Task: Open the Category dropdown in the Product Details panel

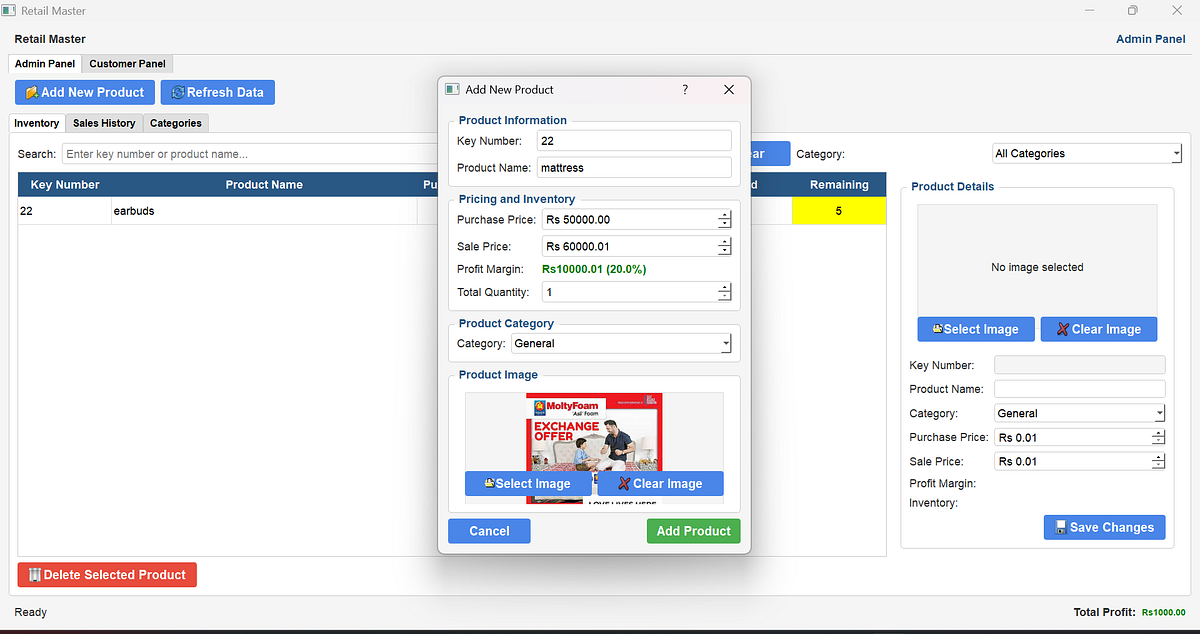Action: [x=1160, y=413]
